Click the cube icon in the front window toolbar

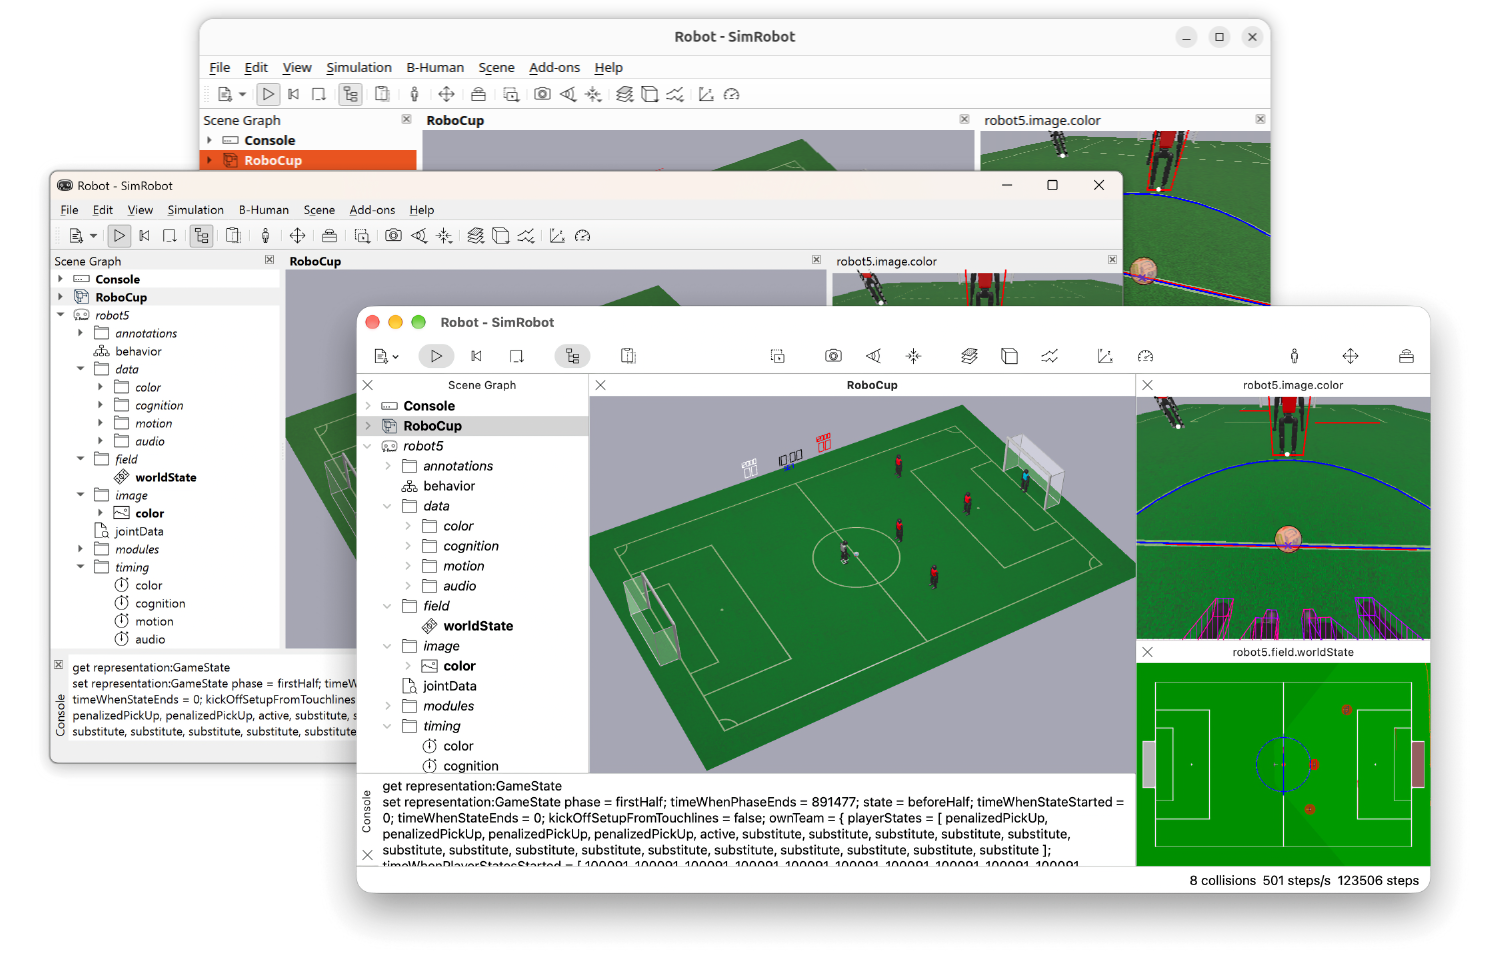click(x=1010, y=356)
